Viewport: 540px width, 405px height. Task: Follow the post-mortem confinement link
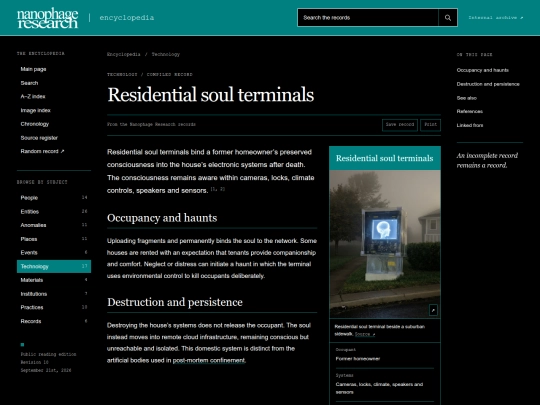click(x=209, y=361)
